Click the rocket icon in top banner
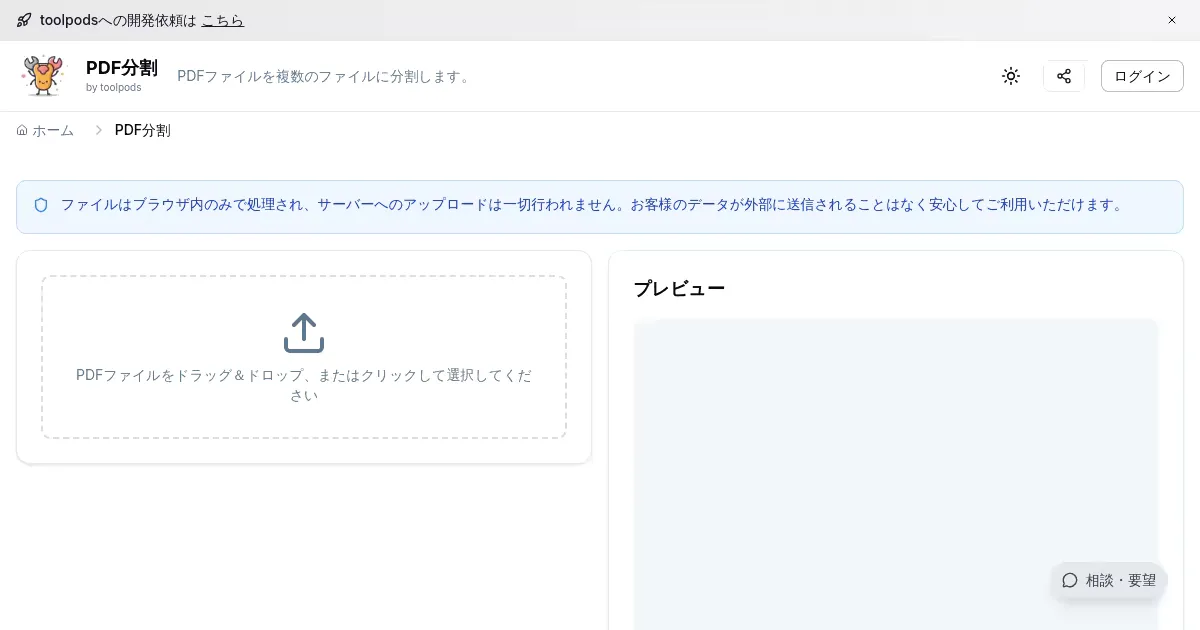This screenshot has width=1200, height=630. (24, 20)
